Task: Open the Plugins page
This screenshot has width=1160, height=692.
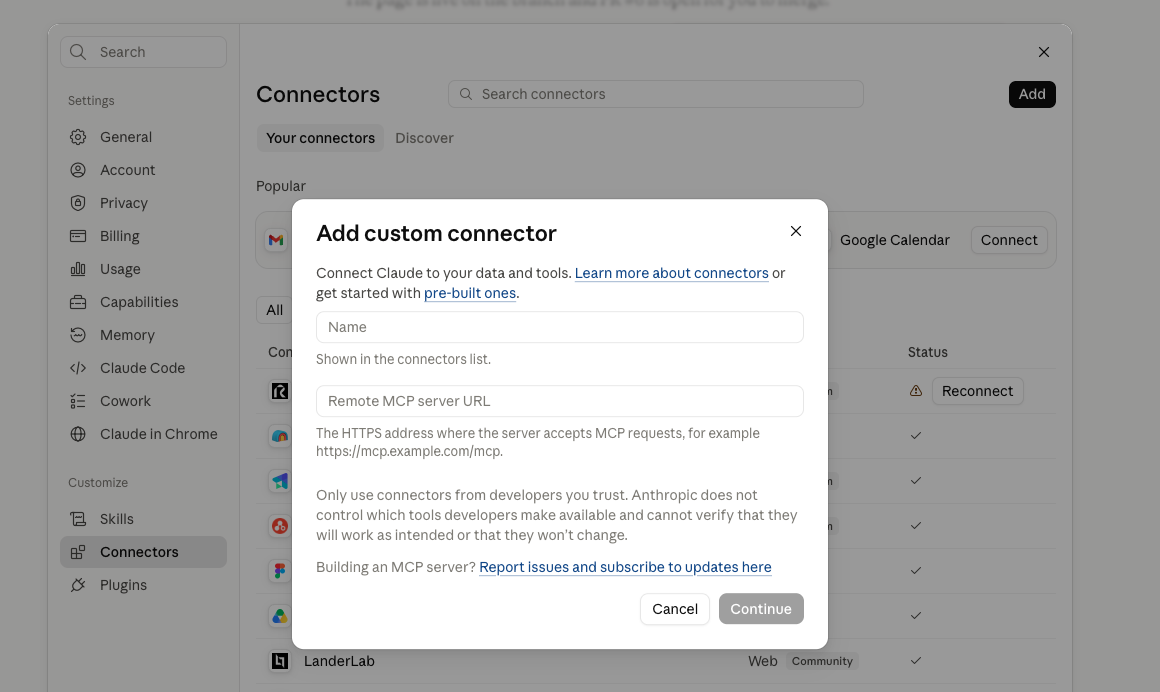Action: click(x=144, y=585)
